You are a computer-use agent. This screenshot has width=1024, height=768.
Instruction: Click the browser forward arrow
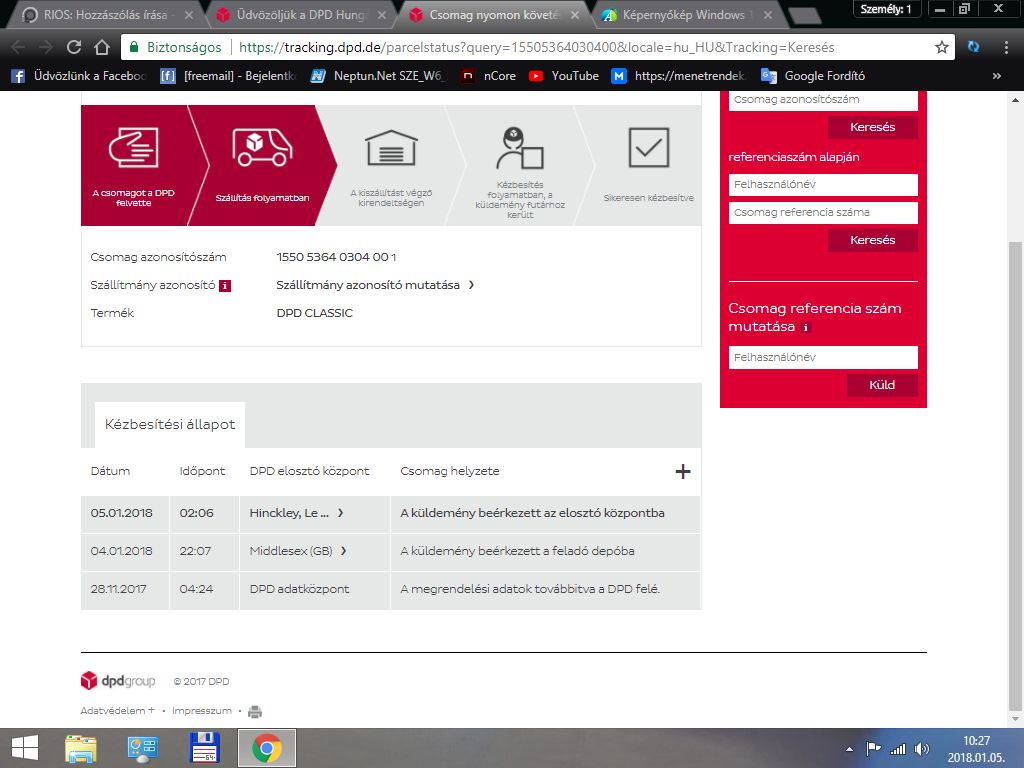(46, 47)
